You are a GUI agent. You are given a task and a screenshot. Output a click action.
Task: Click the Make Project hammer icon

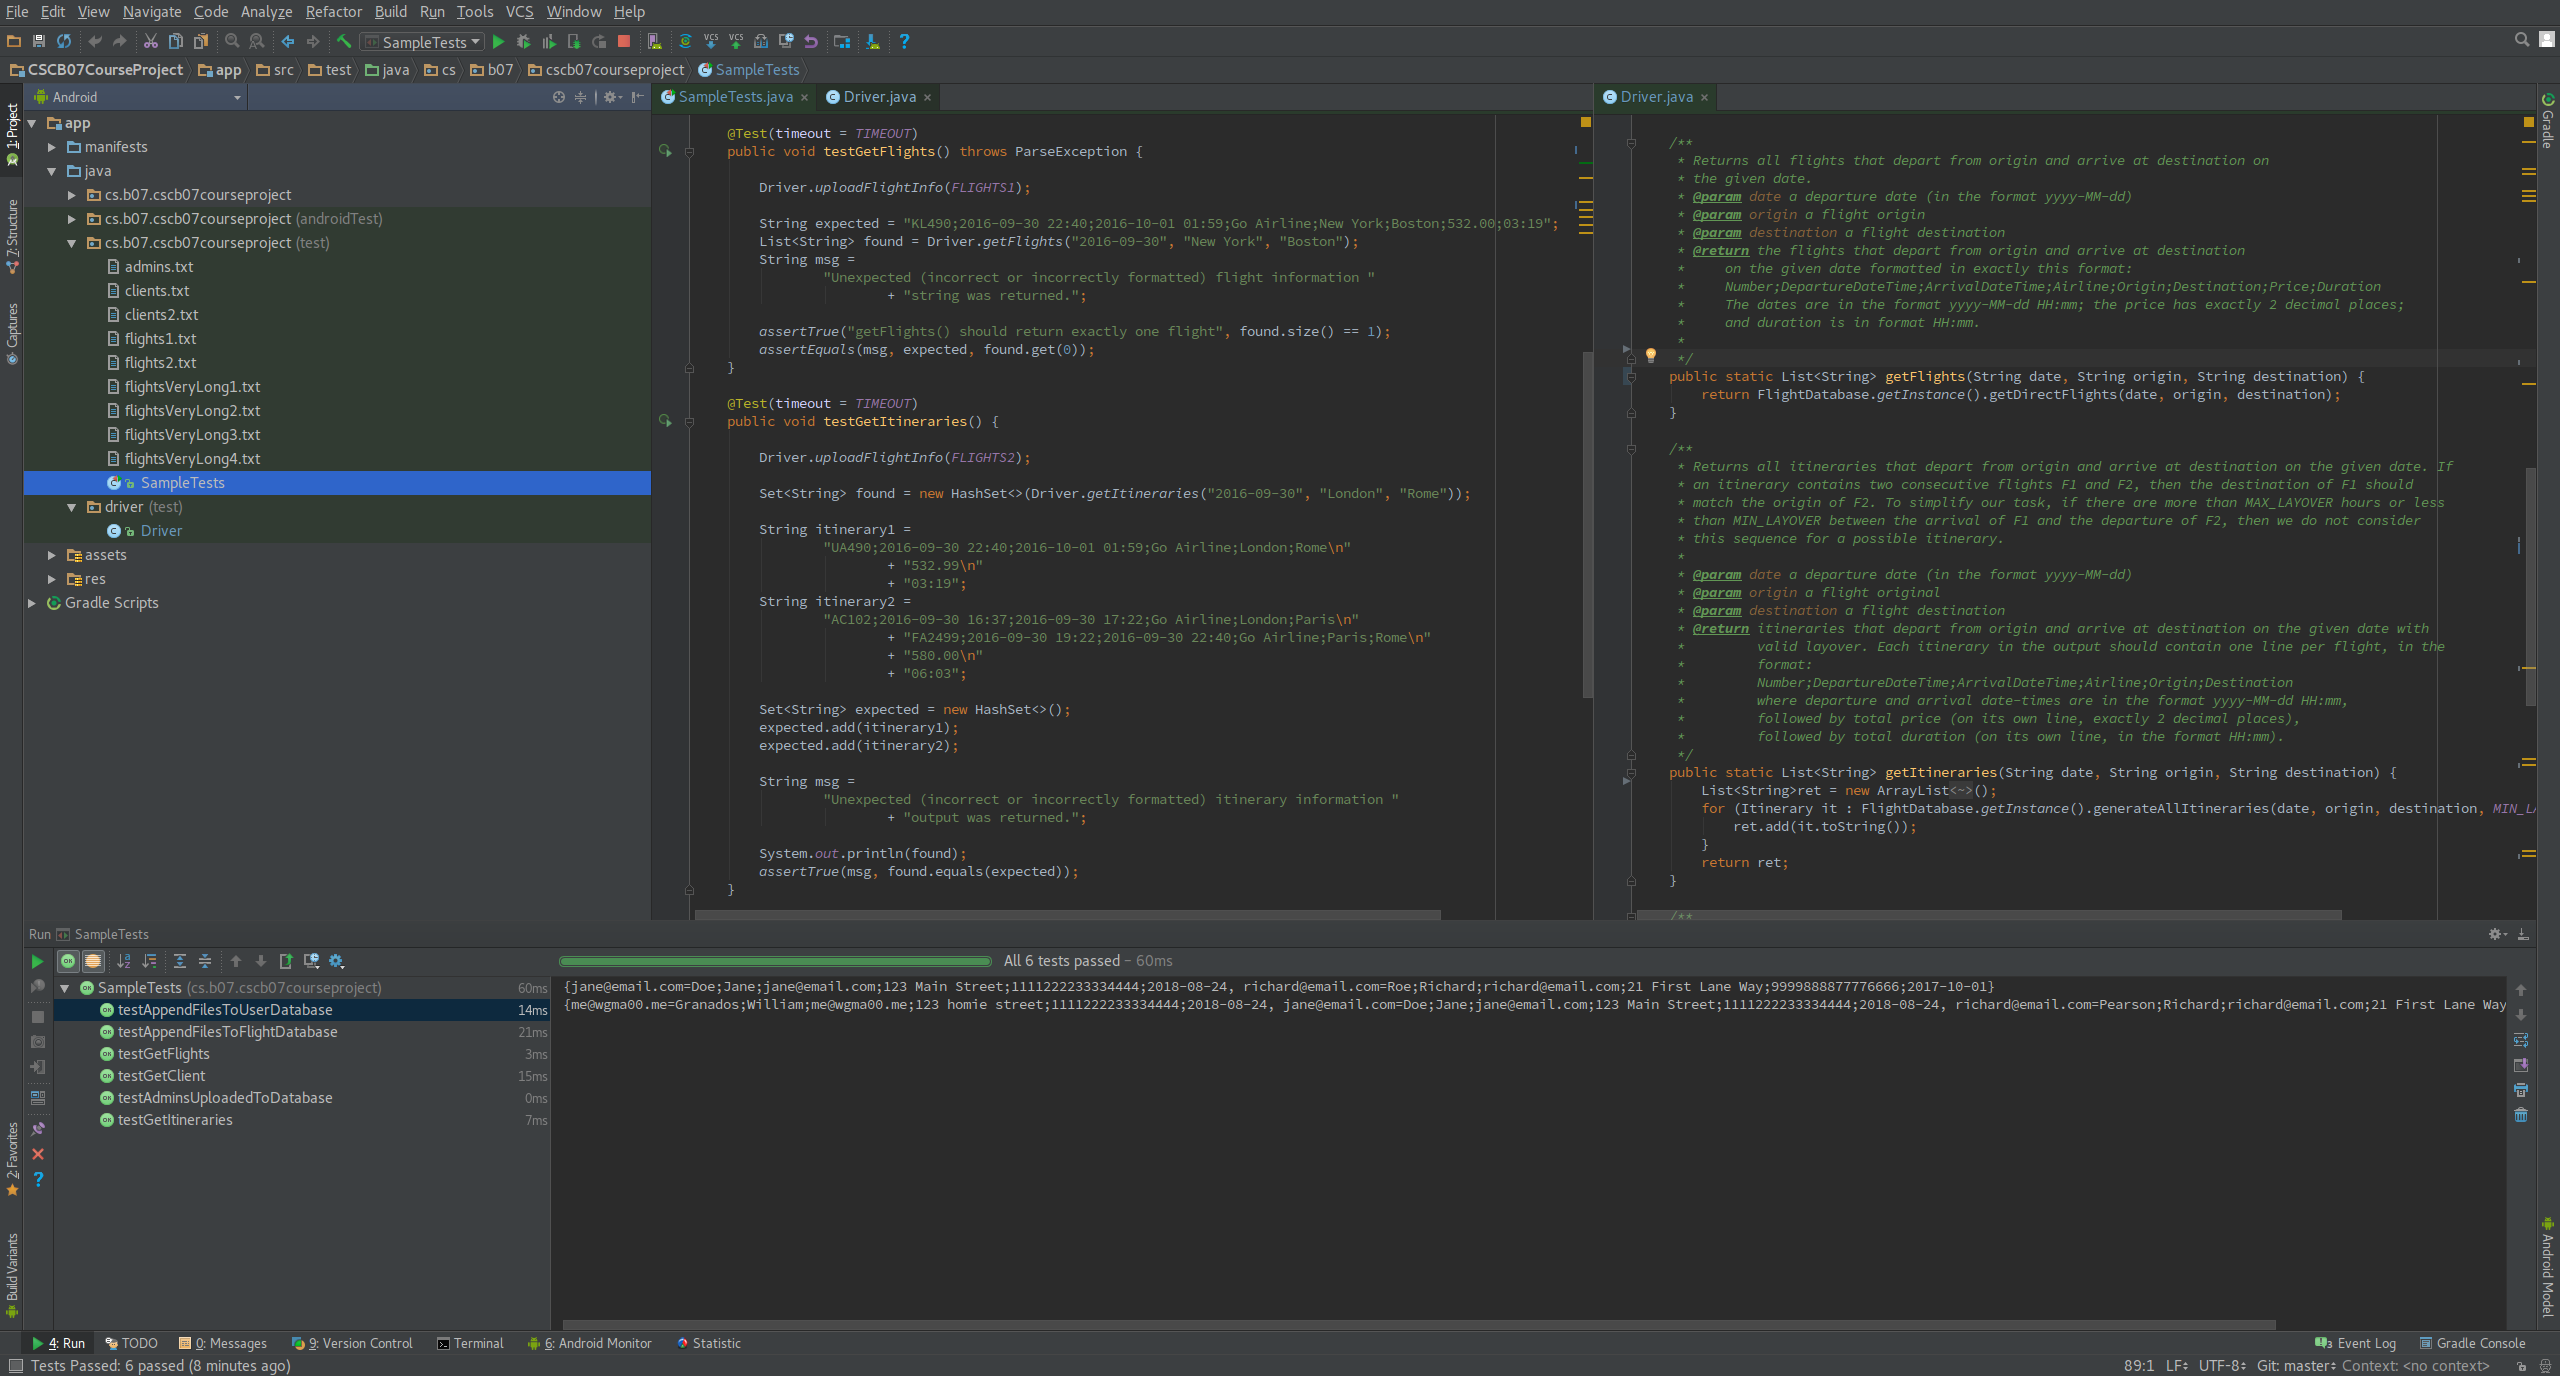344,42
